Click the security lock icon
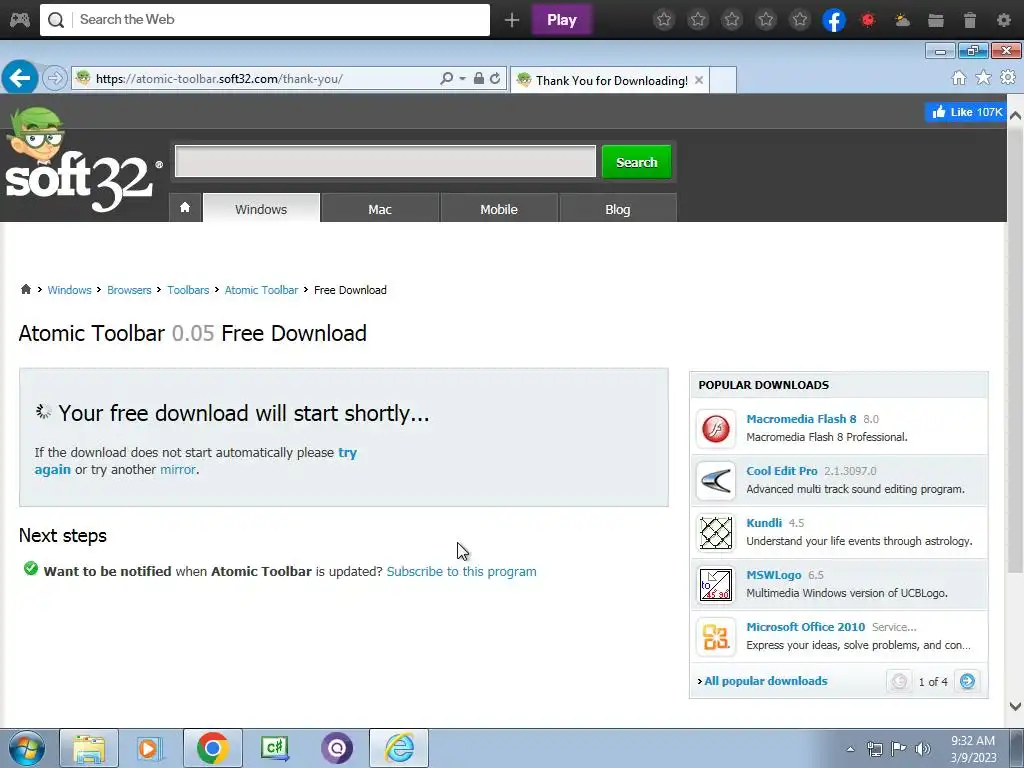Image resolution: width=1024 pixels, height=768 pixels. (x=479, y=78)
